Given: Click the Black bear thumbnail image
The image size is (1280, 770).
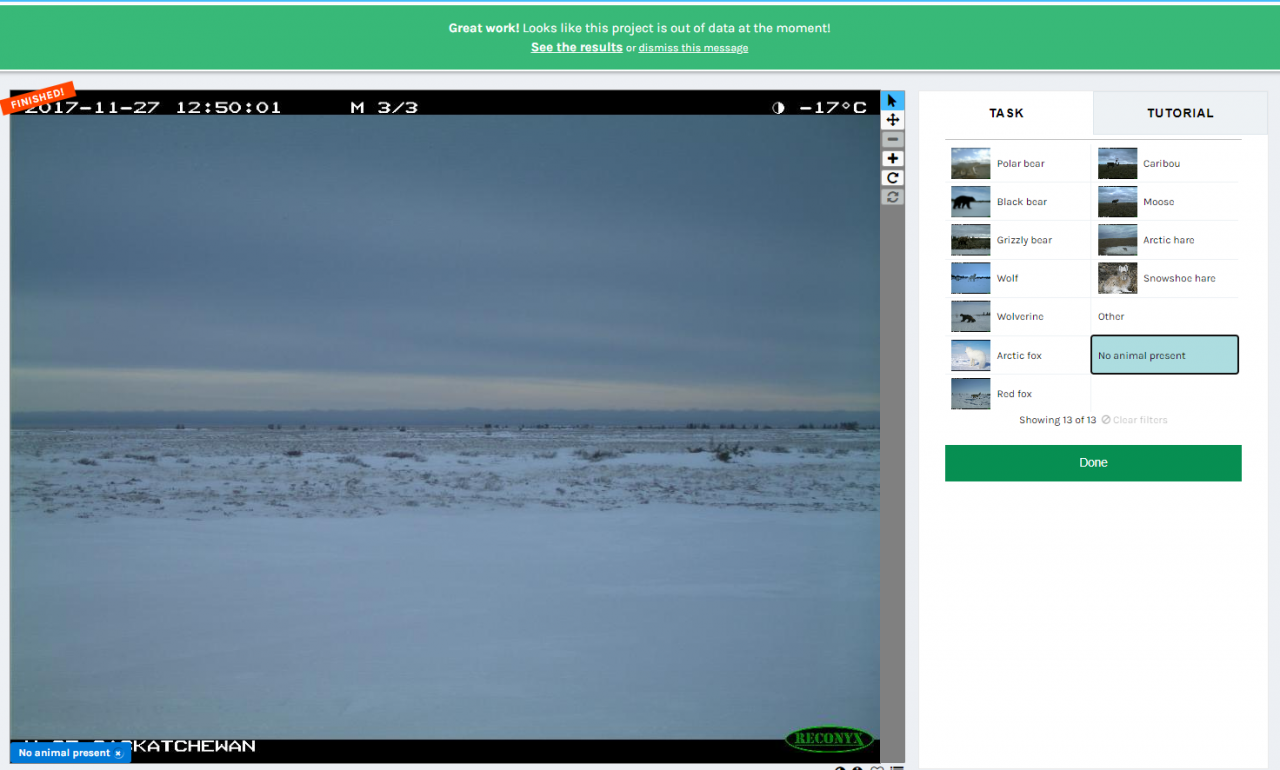Looking at the screenshot, I should (x=970, y=202).
